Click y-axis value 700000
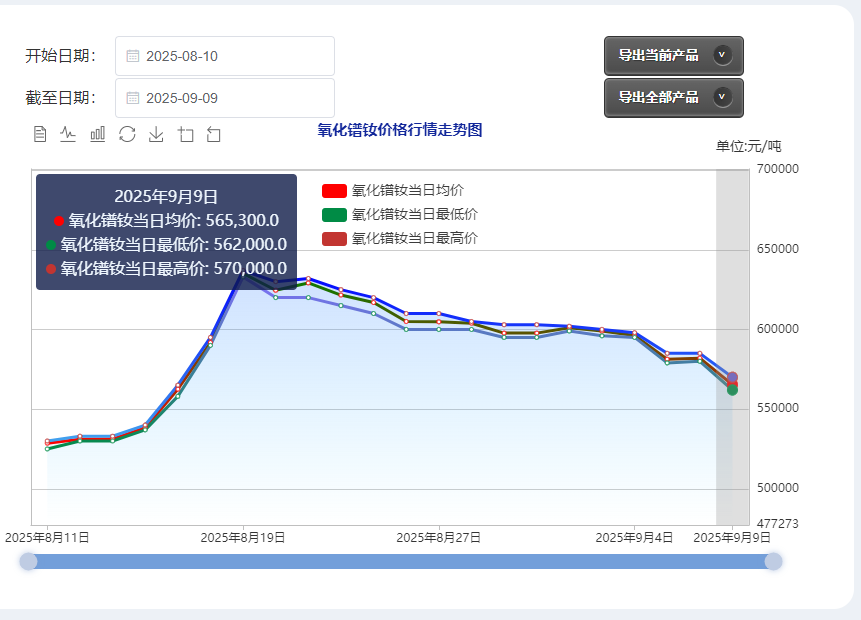861x620 pixels. pyautogui.click(x=778, y=169)
